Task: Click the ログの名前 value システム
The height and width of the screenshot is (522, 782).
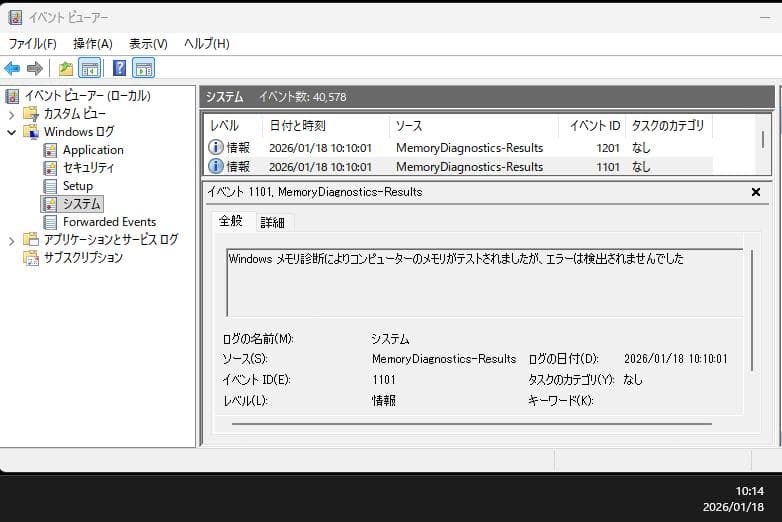Action: [390, 339]
